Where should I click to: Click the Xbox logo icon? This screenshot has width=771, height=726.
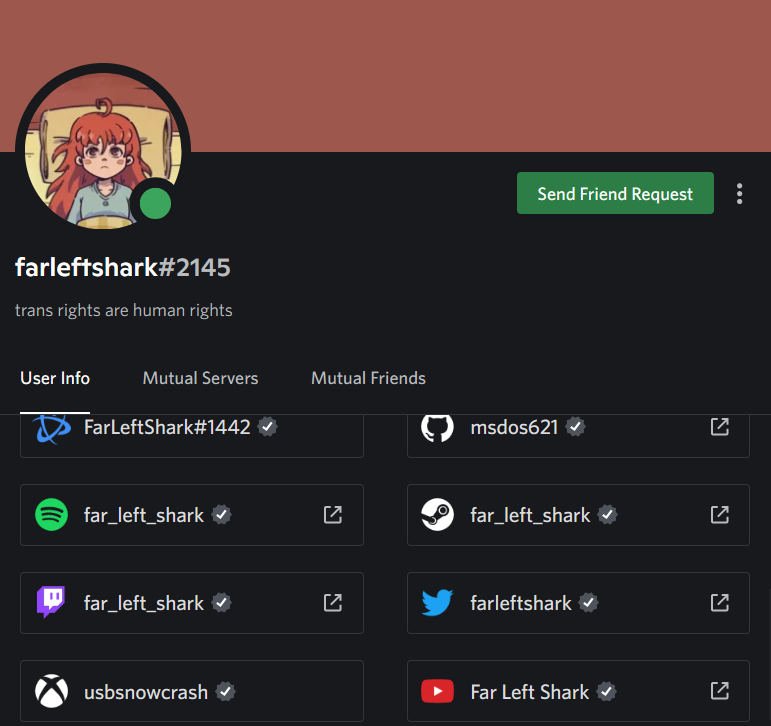(52, 691)
